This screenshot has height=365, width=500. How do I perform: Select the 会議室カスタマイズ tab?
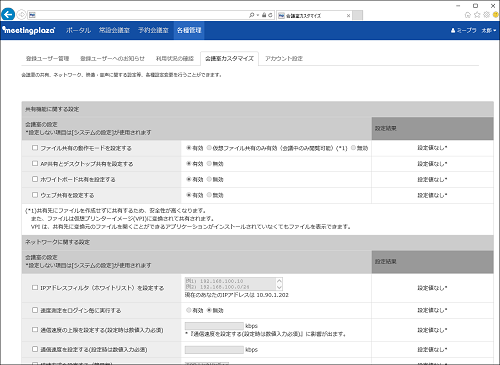pyautogui.click(x=229, y=59)
